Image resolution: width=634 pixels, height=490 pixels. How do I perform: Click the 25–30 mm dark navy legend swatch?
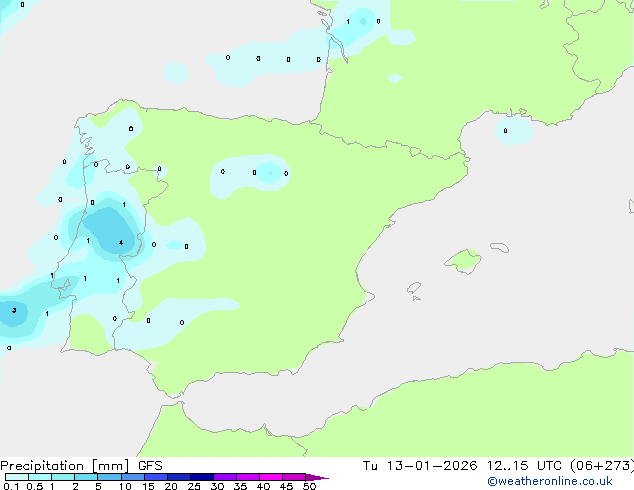click(x=202, y=477)
